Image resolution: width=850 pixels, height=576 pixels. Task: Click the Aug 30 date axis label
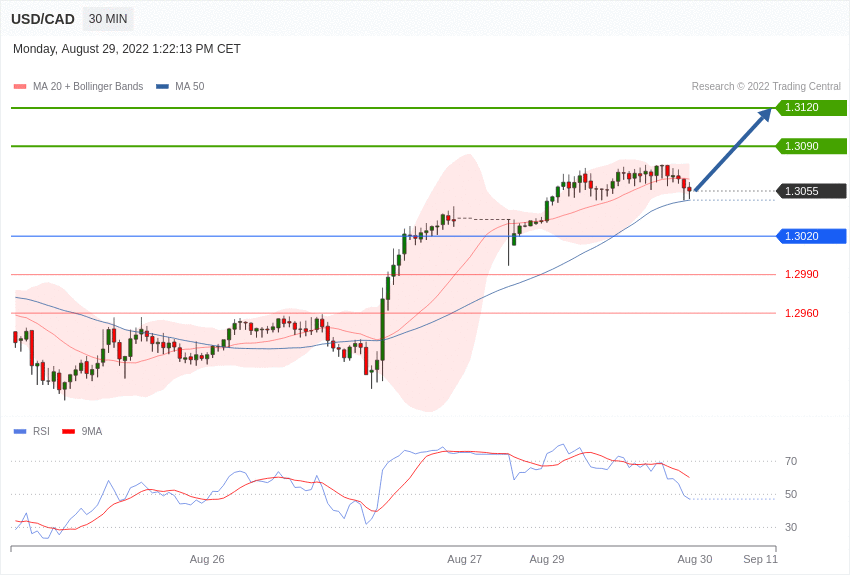pos(695,559)
